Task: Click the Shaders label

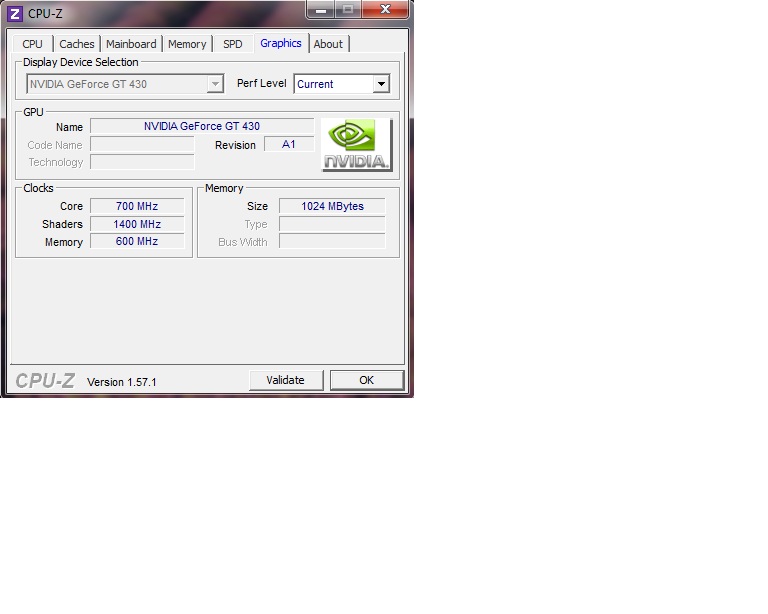Action: (x=62, y=224)
